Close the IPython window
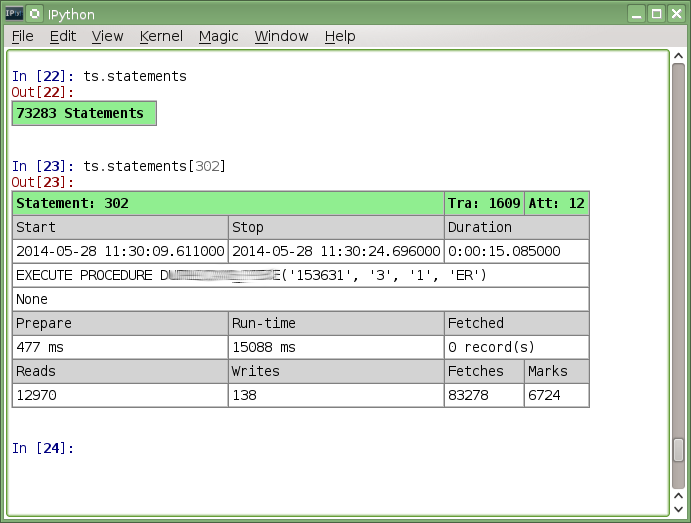691x523 pixels. [x=676, y=13]
